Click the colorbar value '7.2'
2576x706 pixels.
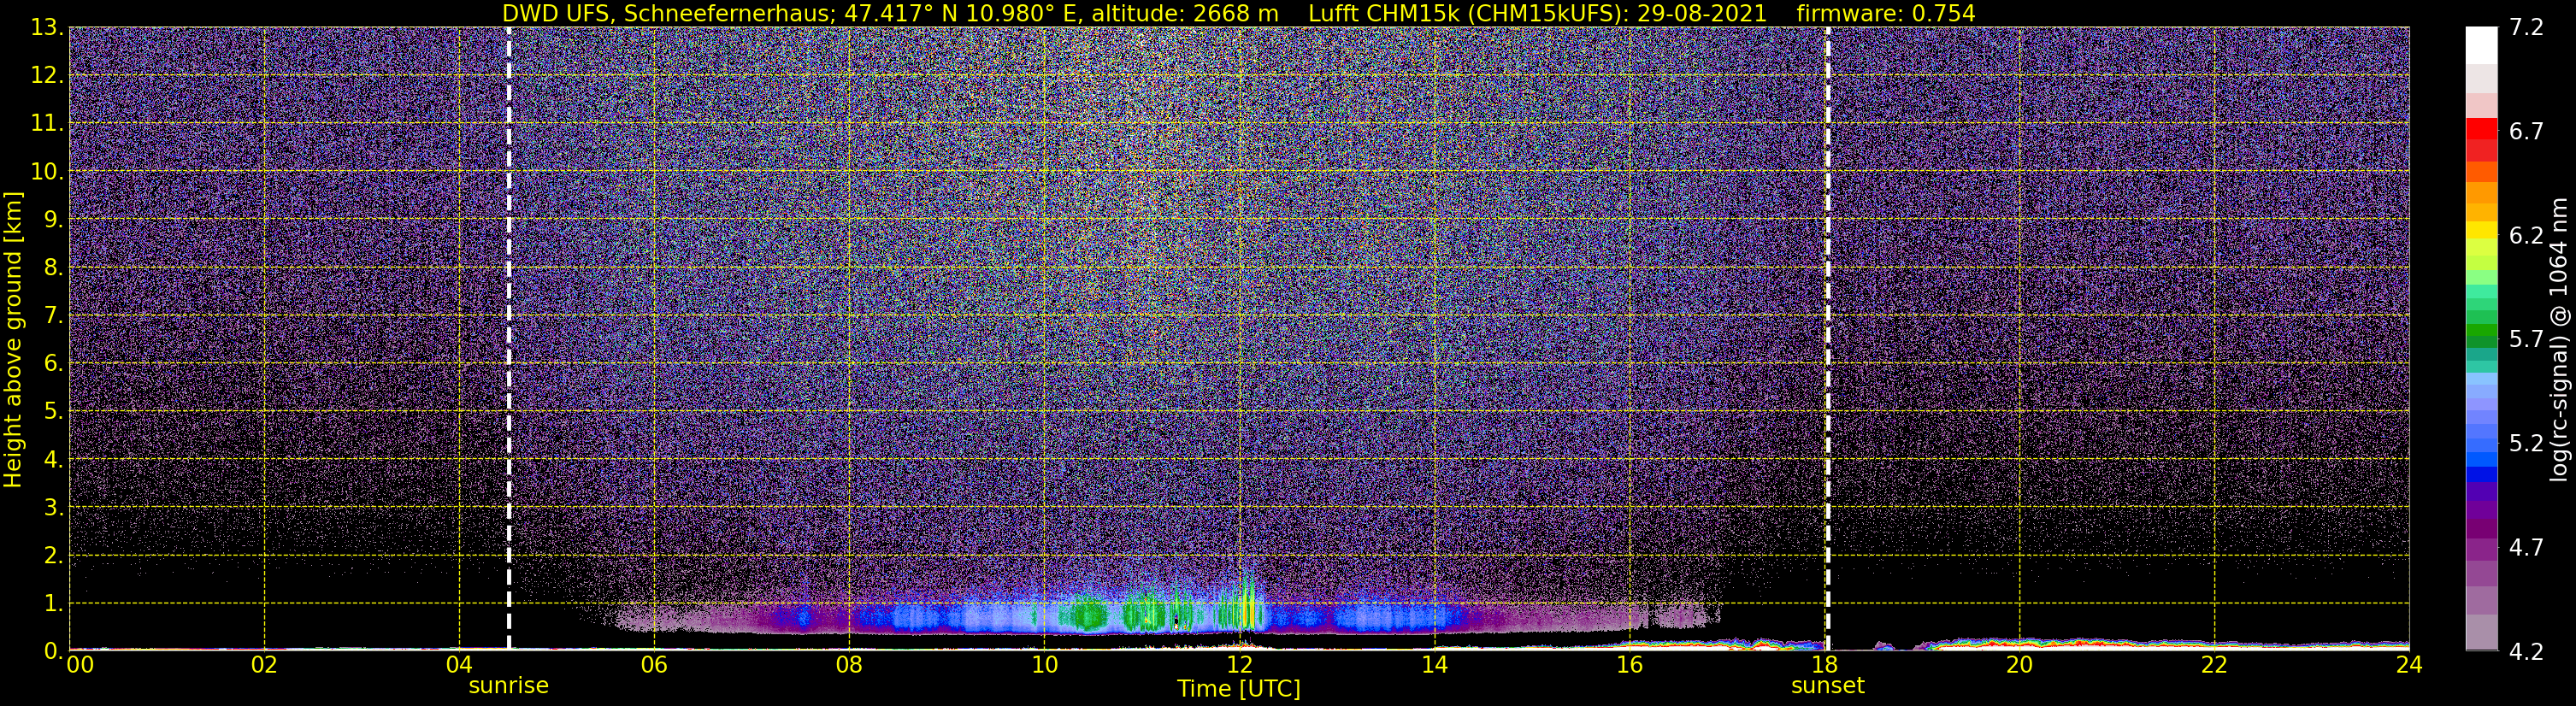tap(2526, 28)
